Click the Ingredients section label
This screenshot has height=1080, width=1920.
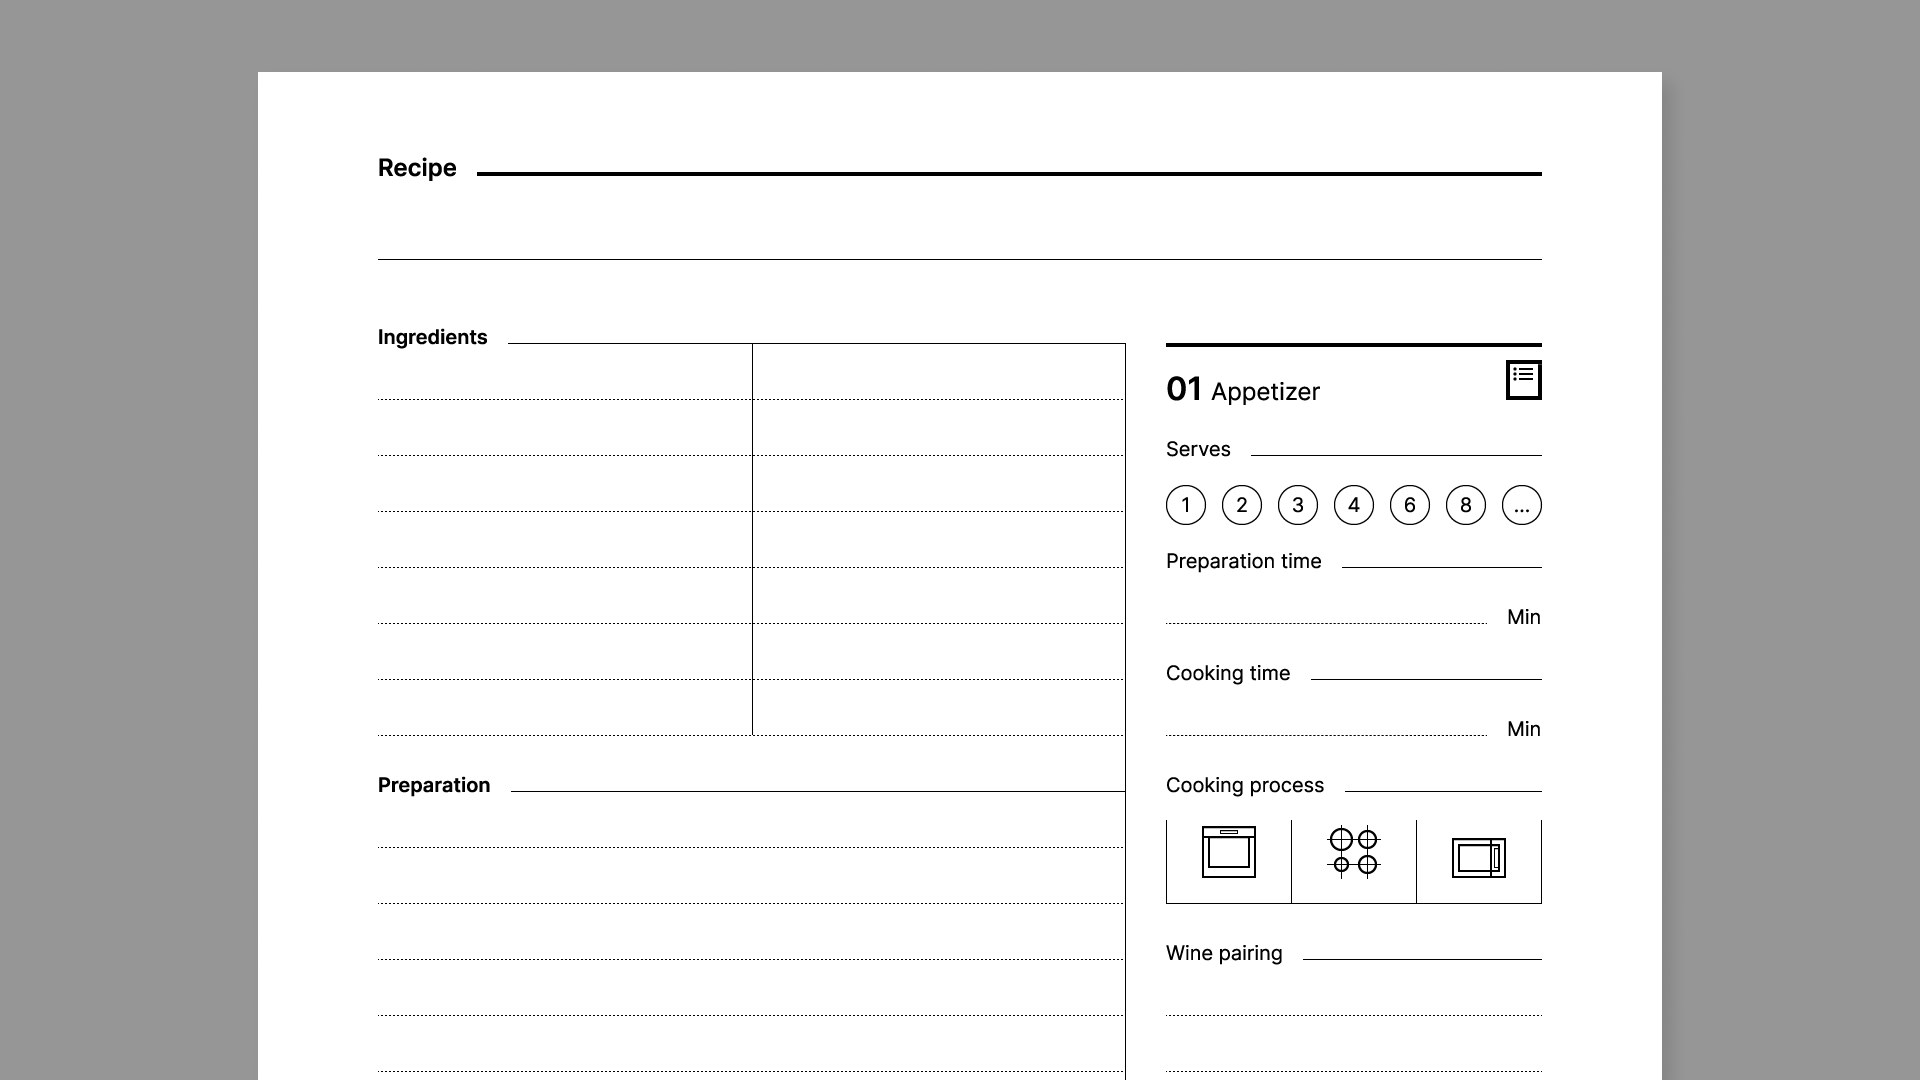pyautogui.click(x=432, y=337)
